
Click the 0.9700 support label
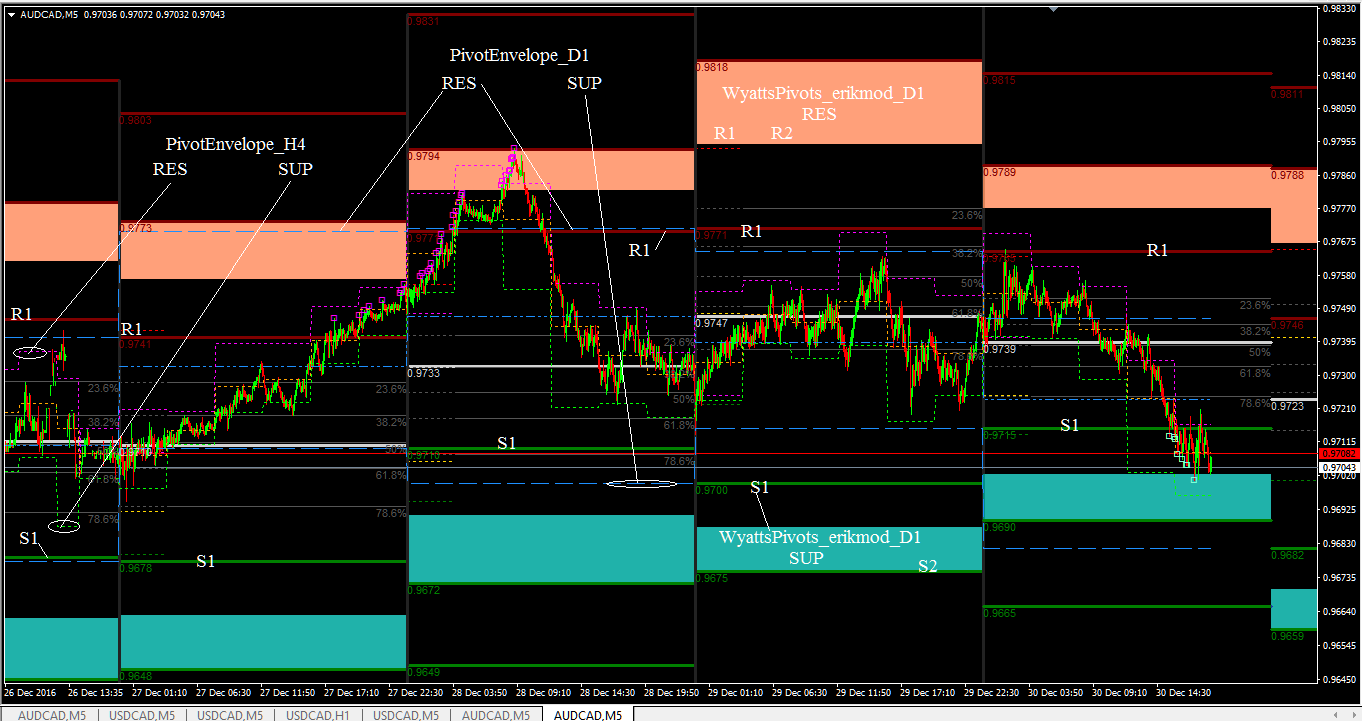712,491
